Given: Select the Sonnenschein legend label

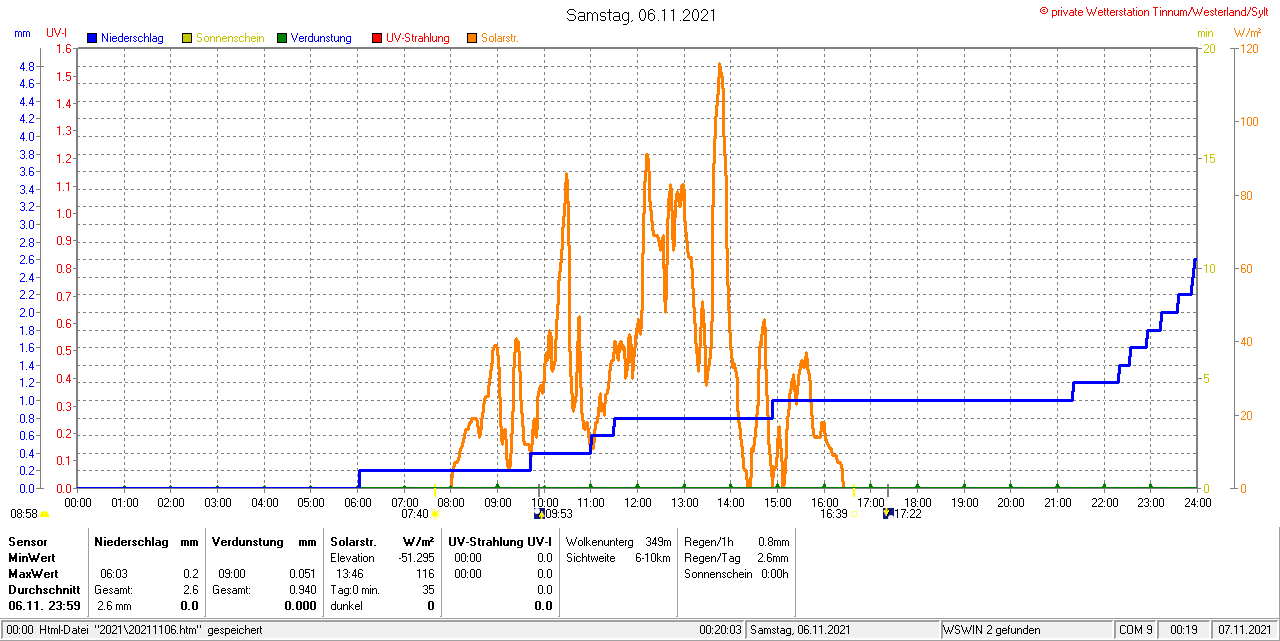Looking at the screenshot, I should click(x=230, y=38).
